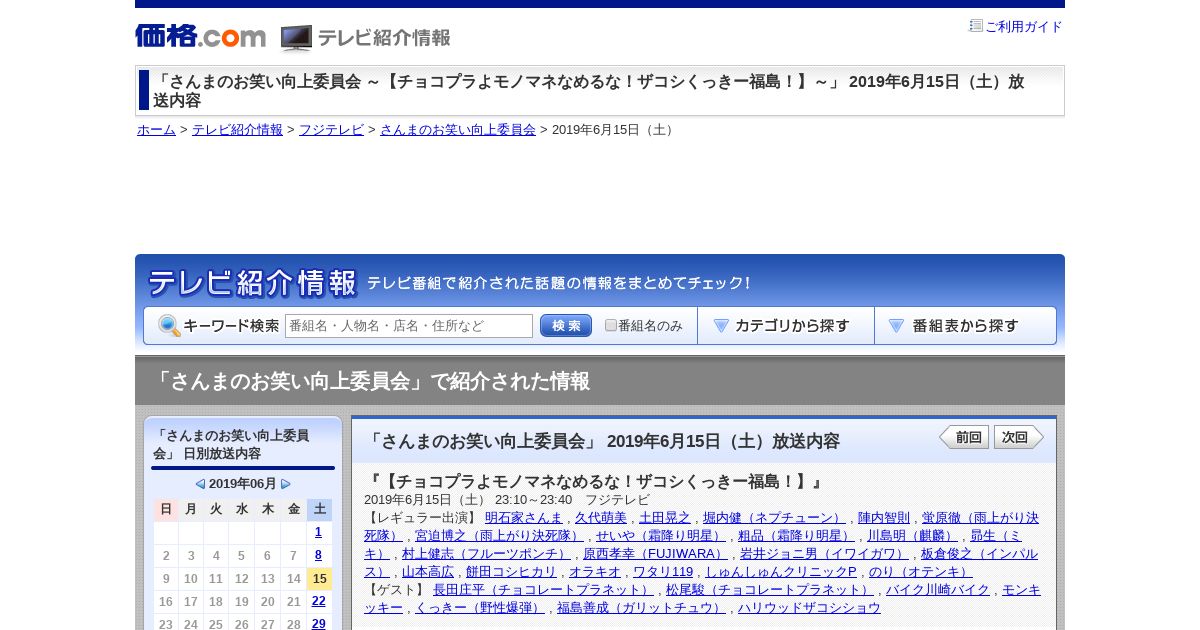Open テレビ紹介情報 breadcrumb link
This screenshot has height=630, width=1200.
tap(237, 130)
